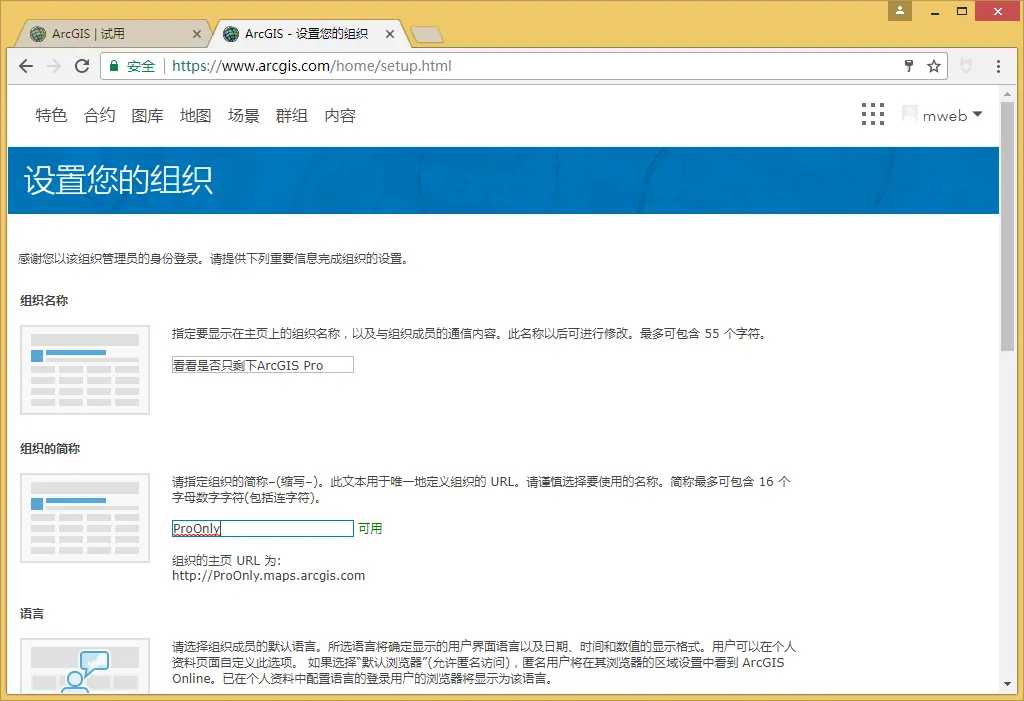
Task: Open the 特色 menu item
Action: 51,116
